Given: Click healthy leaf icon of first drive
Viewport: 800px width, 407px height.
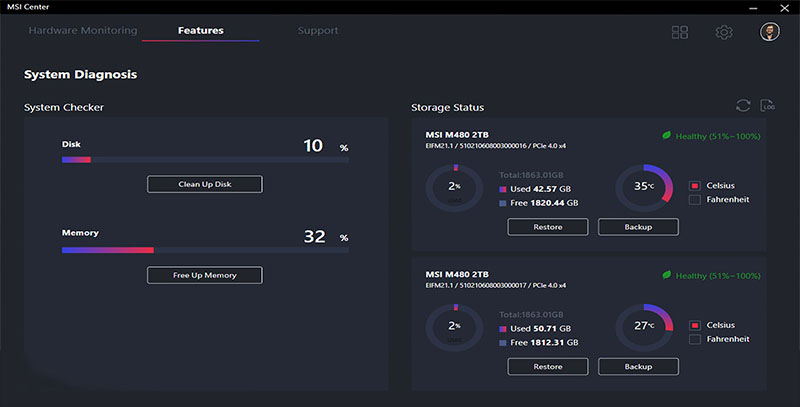Looking at the screenshot, I should (666, 135).
